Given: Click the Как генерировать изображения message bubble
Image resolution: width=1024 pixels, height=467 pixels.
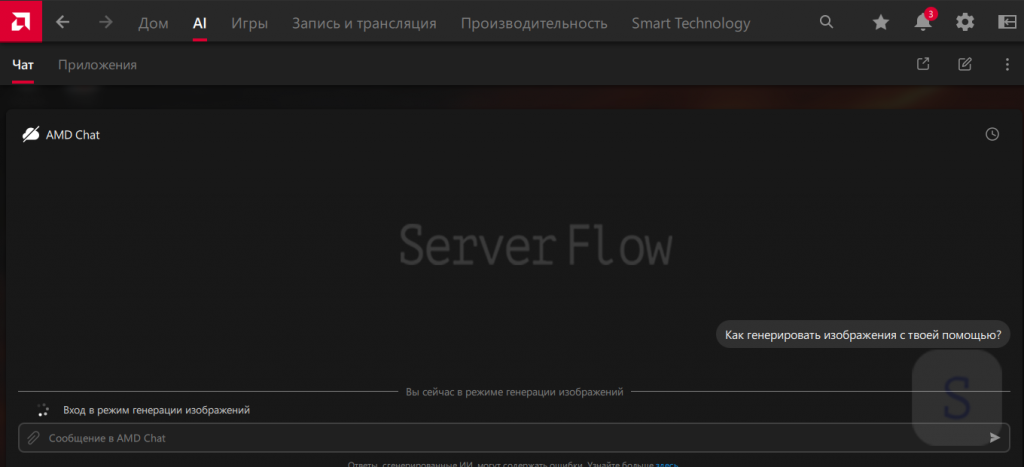Looking at the screenshot, I should tap(863, 334).
